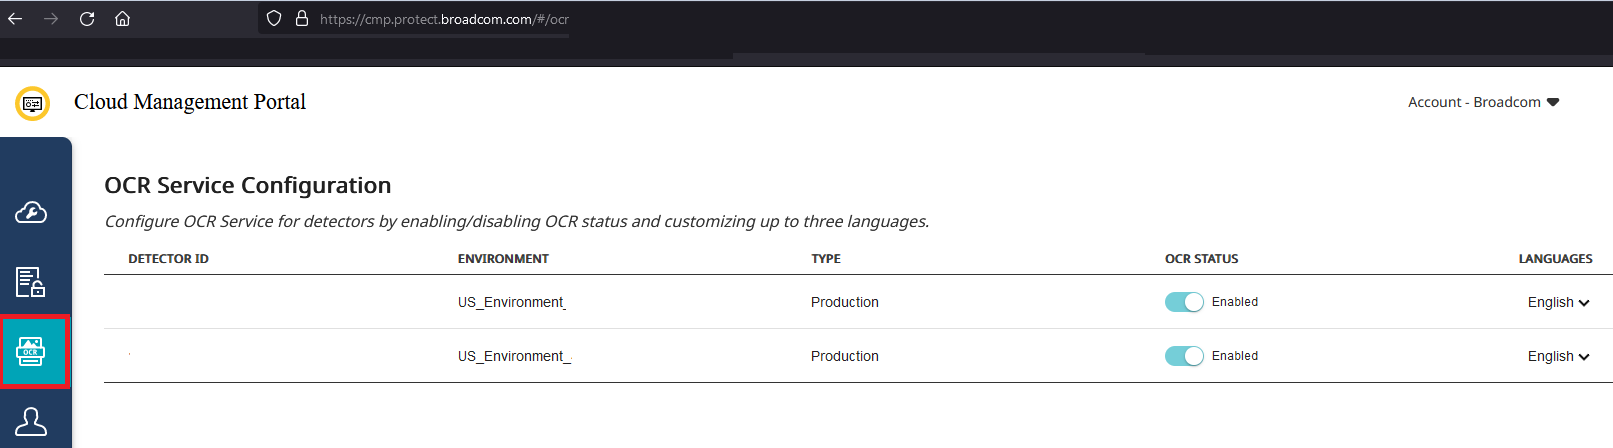
Task: Open the Account - Broadcom dropdown
Action: pos(1483,102)
